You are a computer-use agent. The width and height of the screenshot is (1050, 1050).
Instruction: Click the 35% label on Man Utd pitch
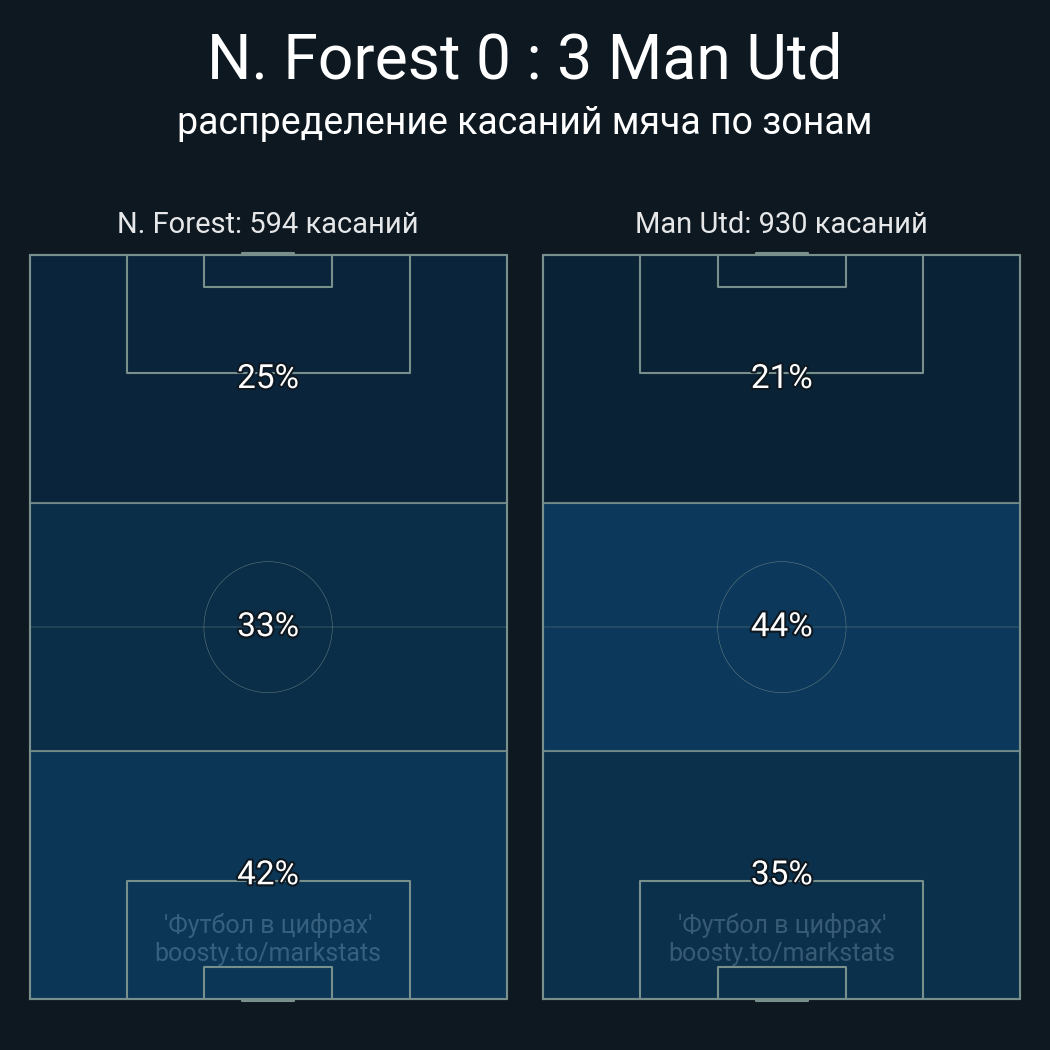tap(781, 873)
